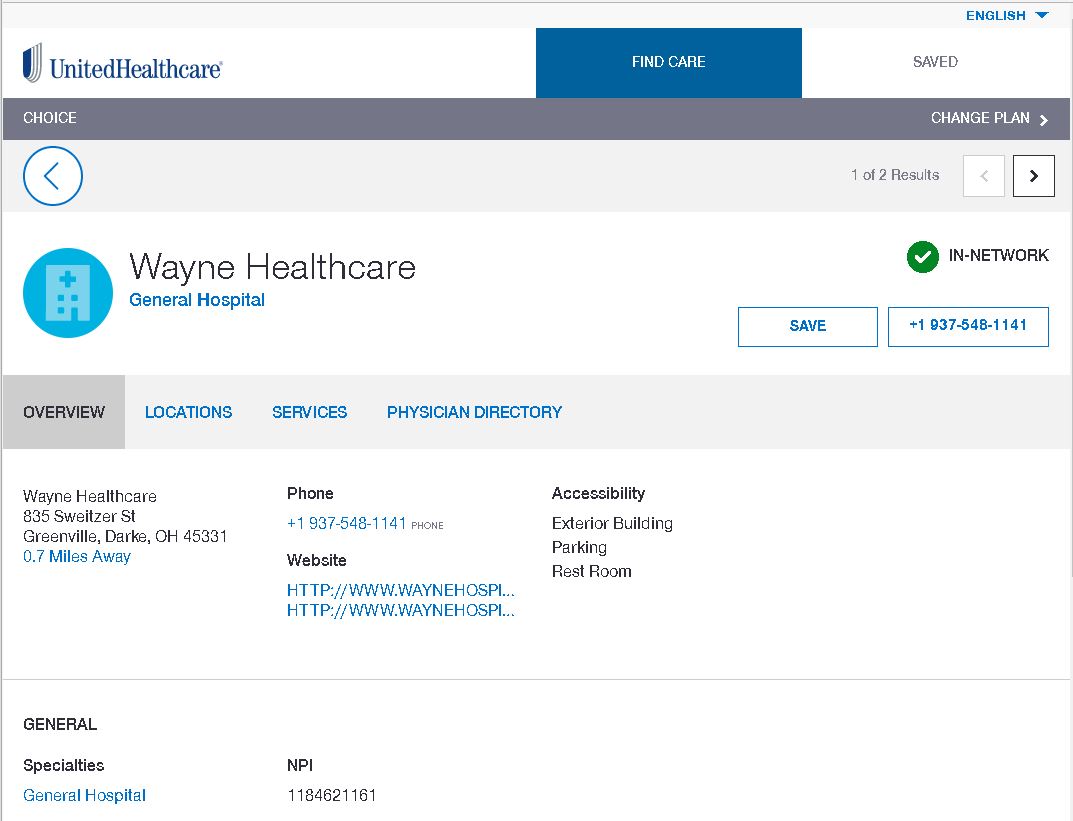Switch to the PHYSICIAN DIRECTORY tab
The width and height of the screenshot is (1073, 821).
[x=474, y=412]
